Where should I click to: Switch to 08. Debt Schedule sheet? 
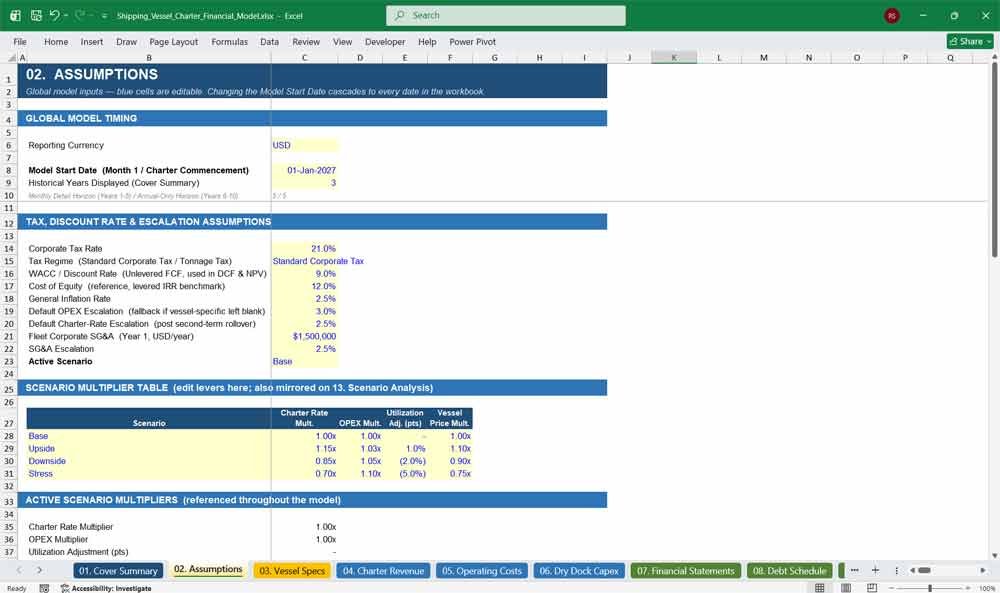point(790,571)
